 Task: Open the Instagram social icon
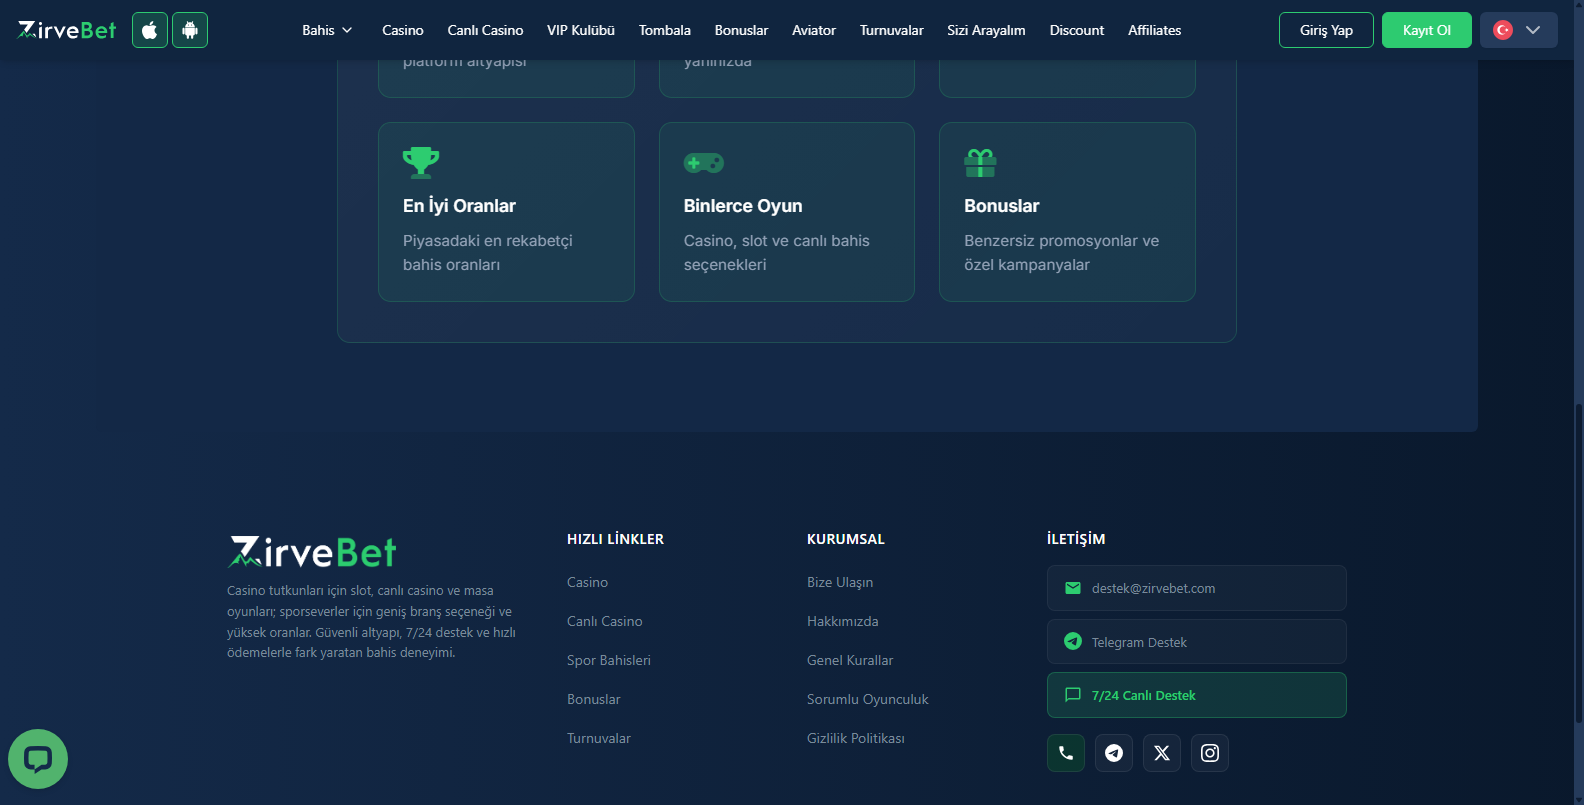(1210, 753)
